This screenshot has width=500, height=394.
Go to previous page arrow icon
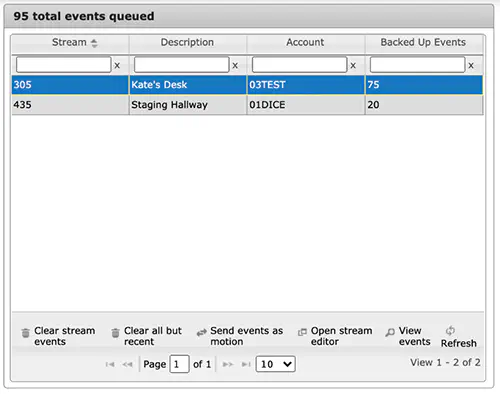coord(127,364)
